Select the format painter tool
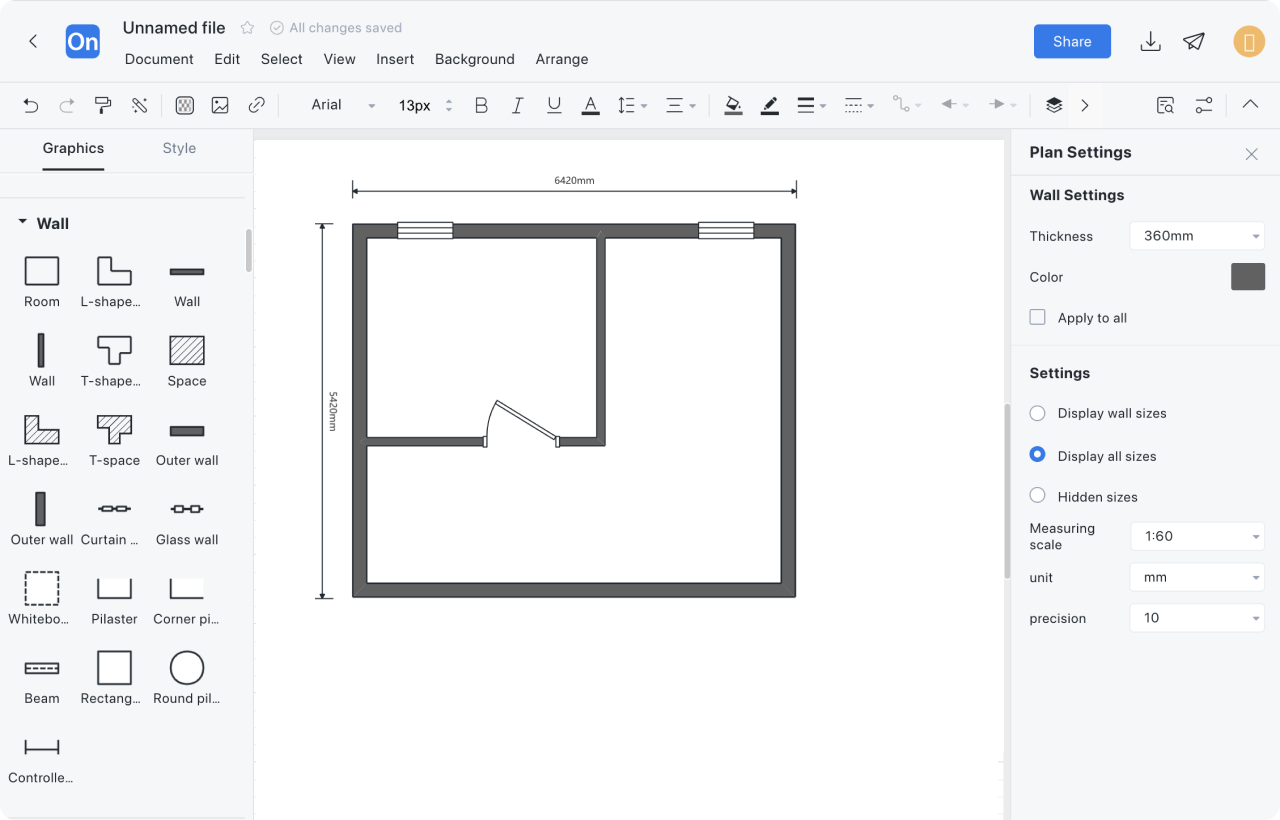This screenshot has height=820, width=1280. (103, 105)
